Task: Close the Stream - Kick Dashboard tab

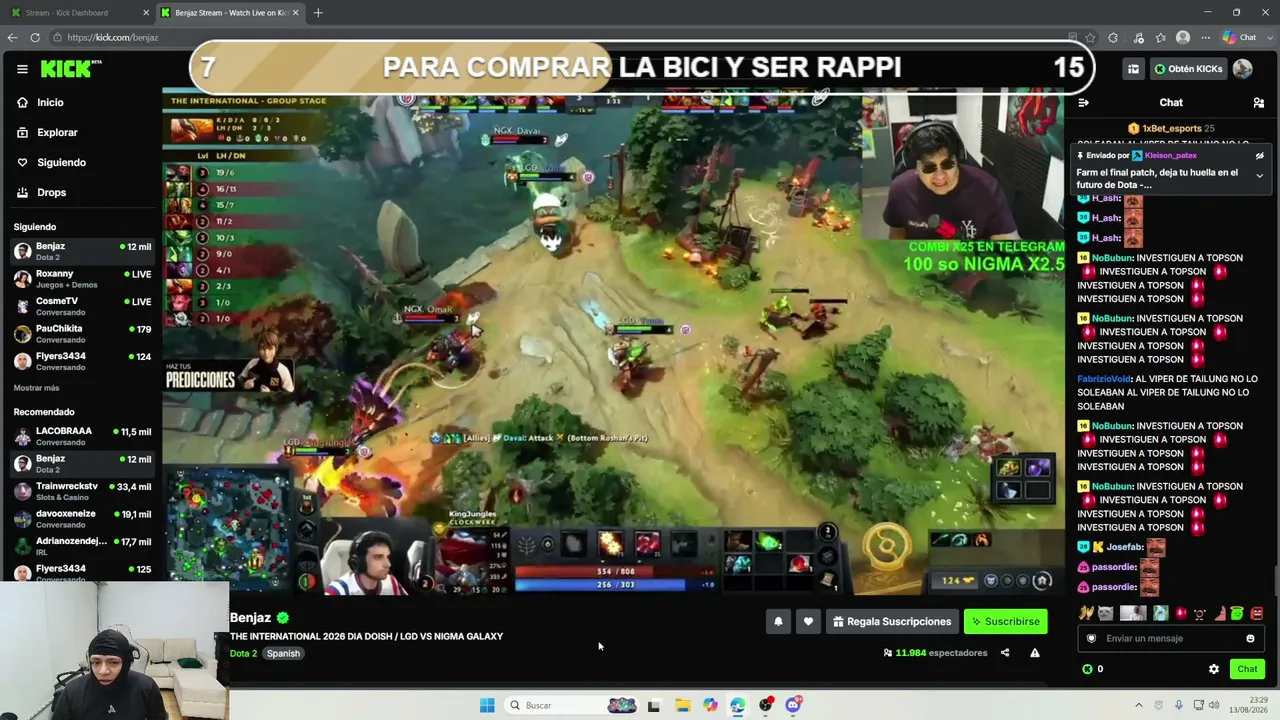Action: (146, 13)
